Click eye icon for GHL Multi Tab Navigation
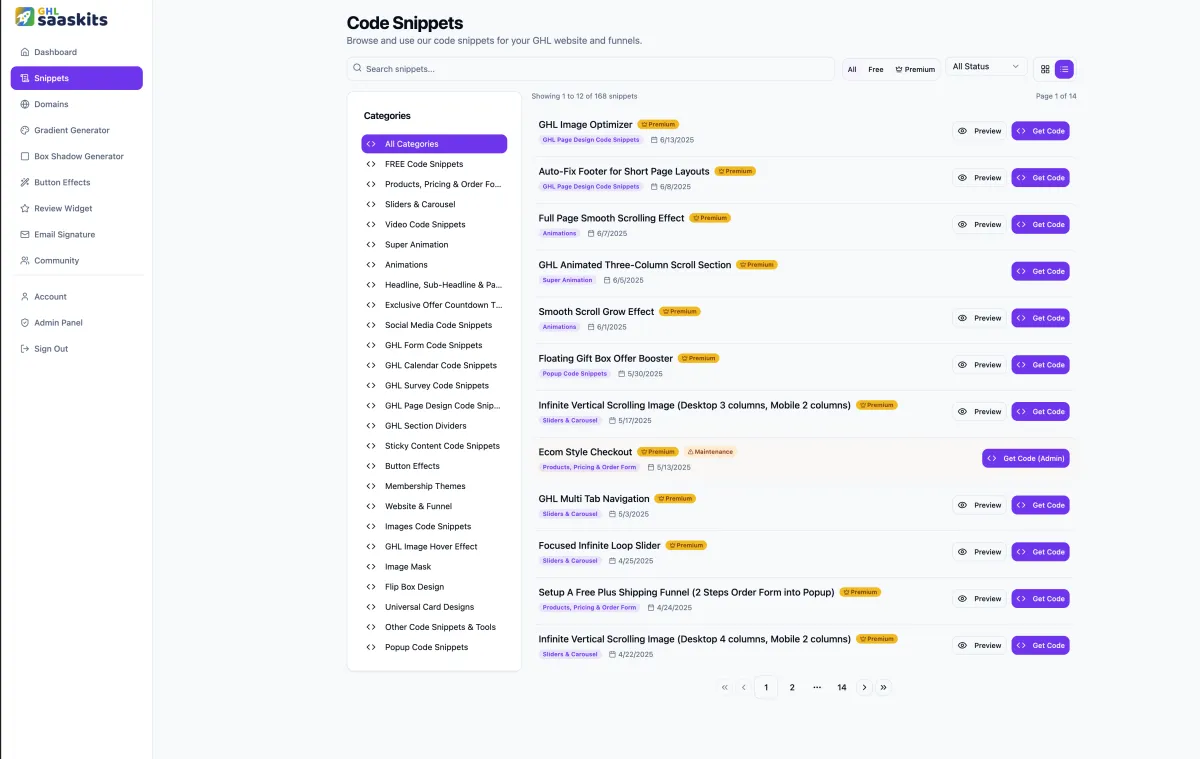The height and width of the screenshot is (759, 1200). click(x=963, y=505)
